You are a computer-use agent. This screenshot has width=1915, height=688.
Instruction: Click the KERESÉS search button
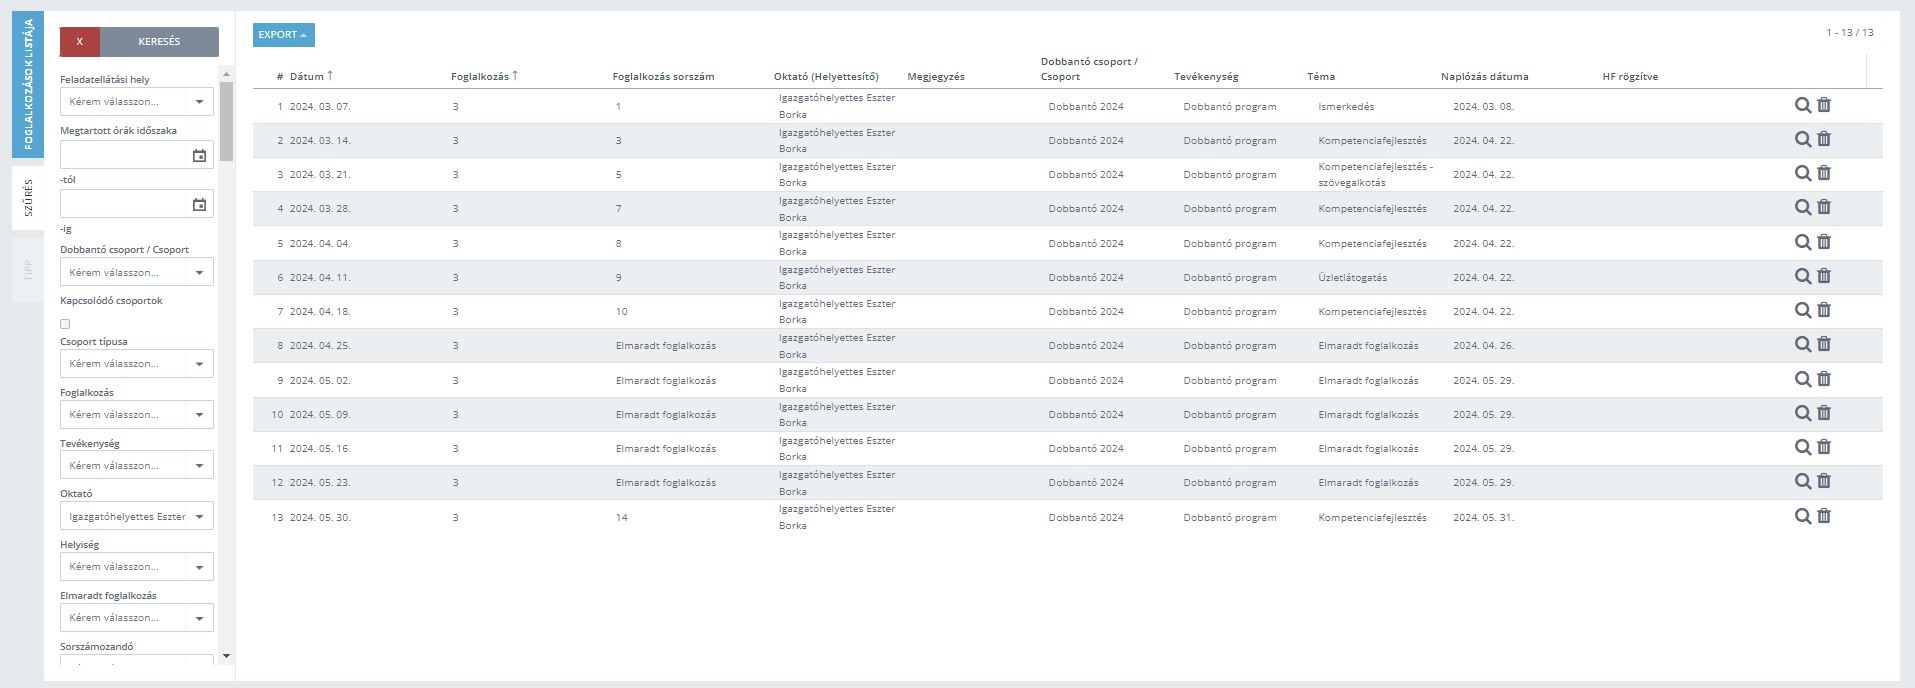159,41
